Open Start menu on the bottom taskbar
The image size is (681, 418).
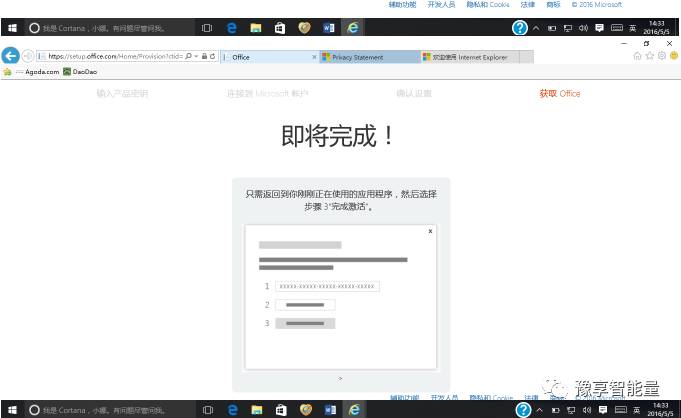click(x=12, y=410)
